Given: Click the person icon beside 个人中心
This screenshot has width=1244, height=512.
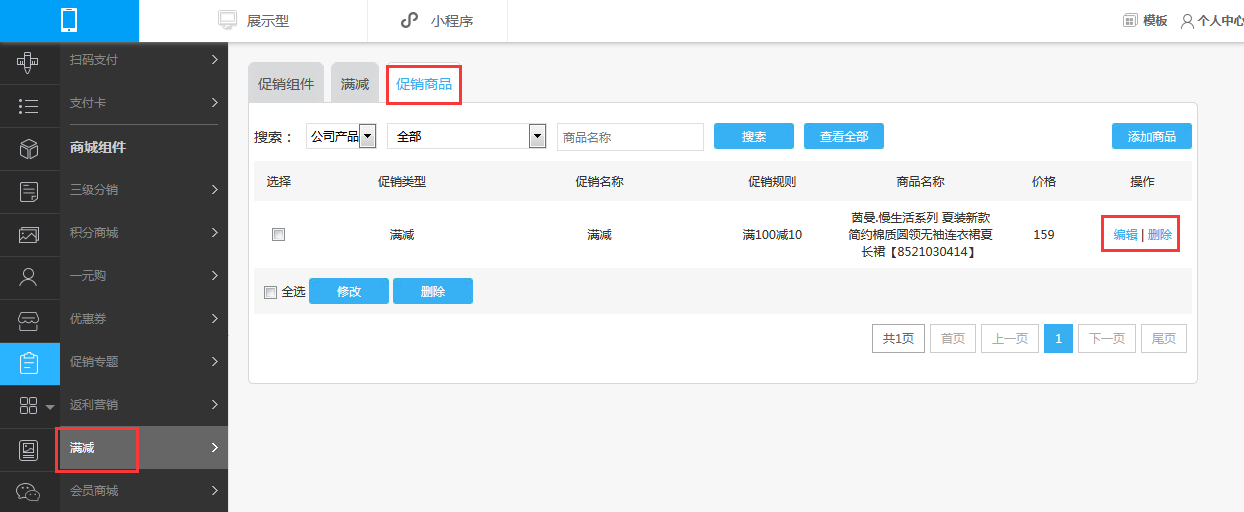Looking at the screenshot, I should click(x=1187, y=20).
